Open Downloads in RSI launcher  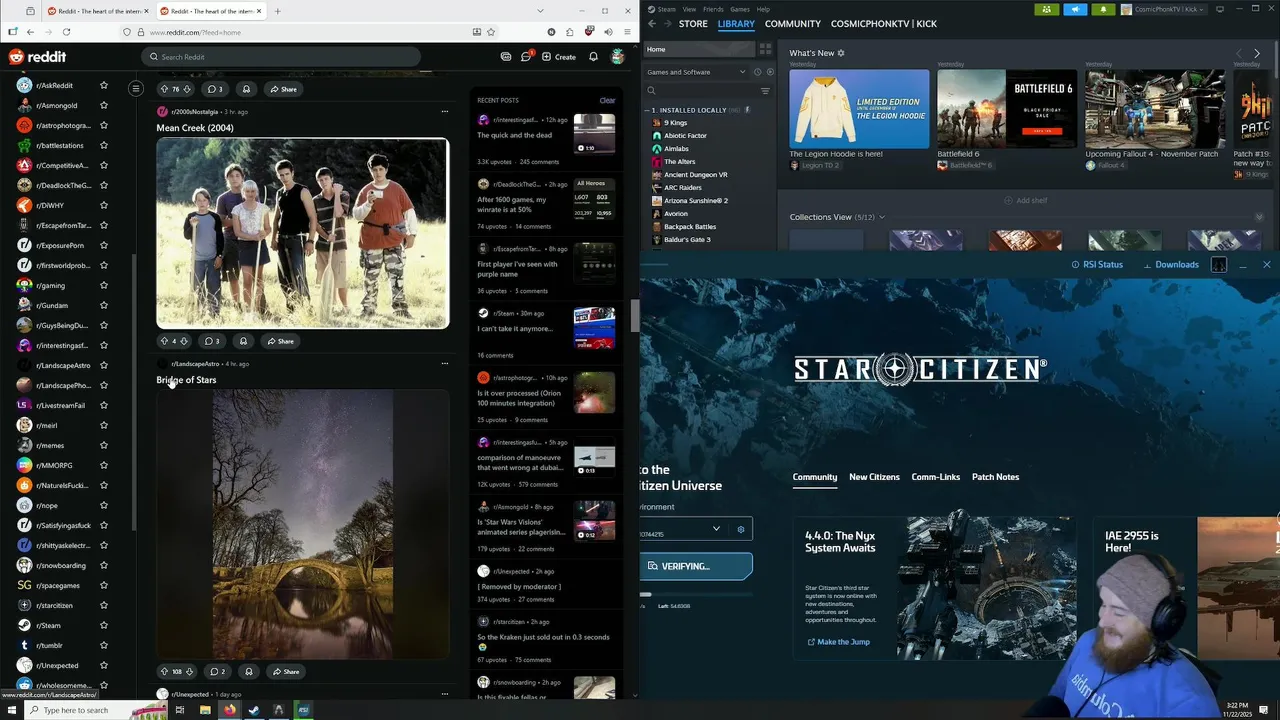(1170, 265)
